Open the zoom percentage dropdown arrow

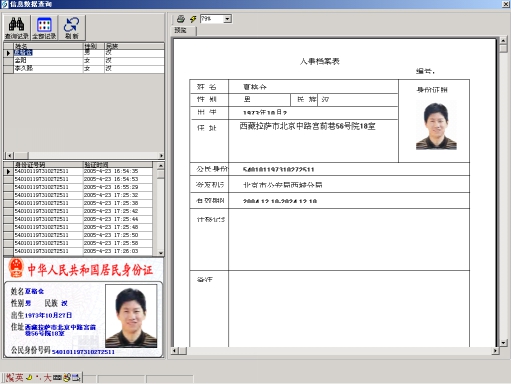coord(228,19)
